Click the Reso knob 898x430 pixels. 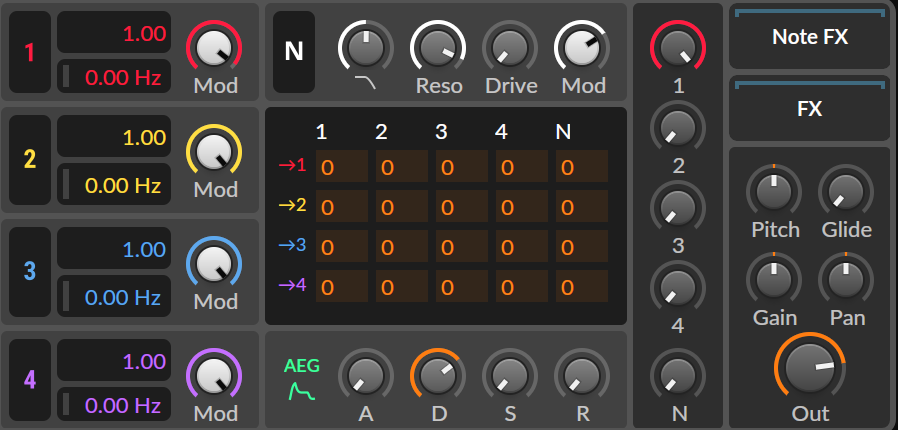click(x=438, y=47)
